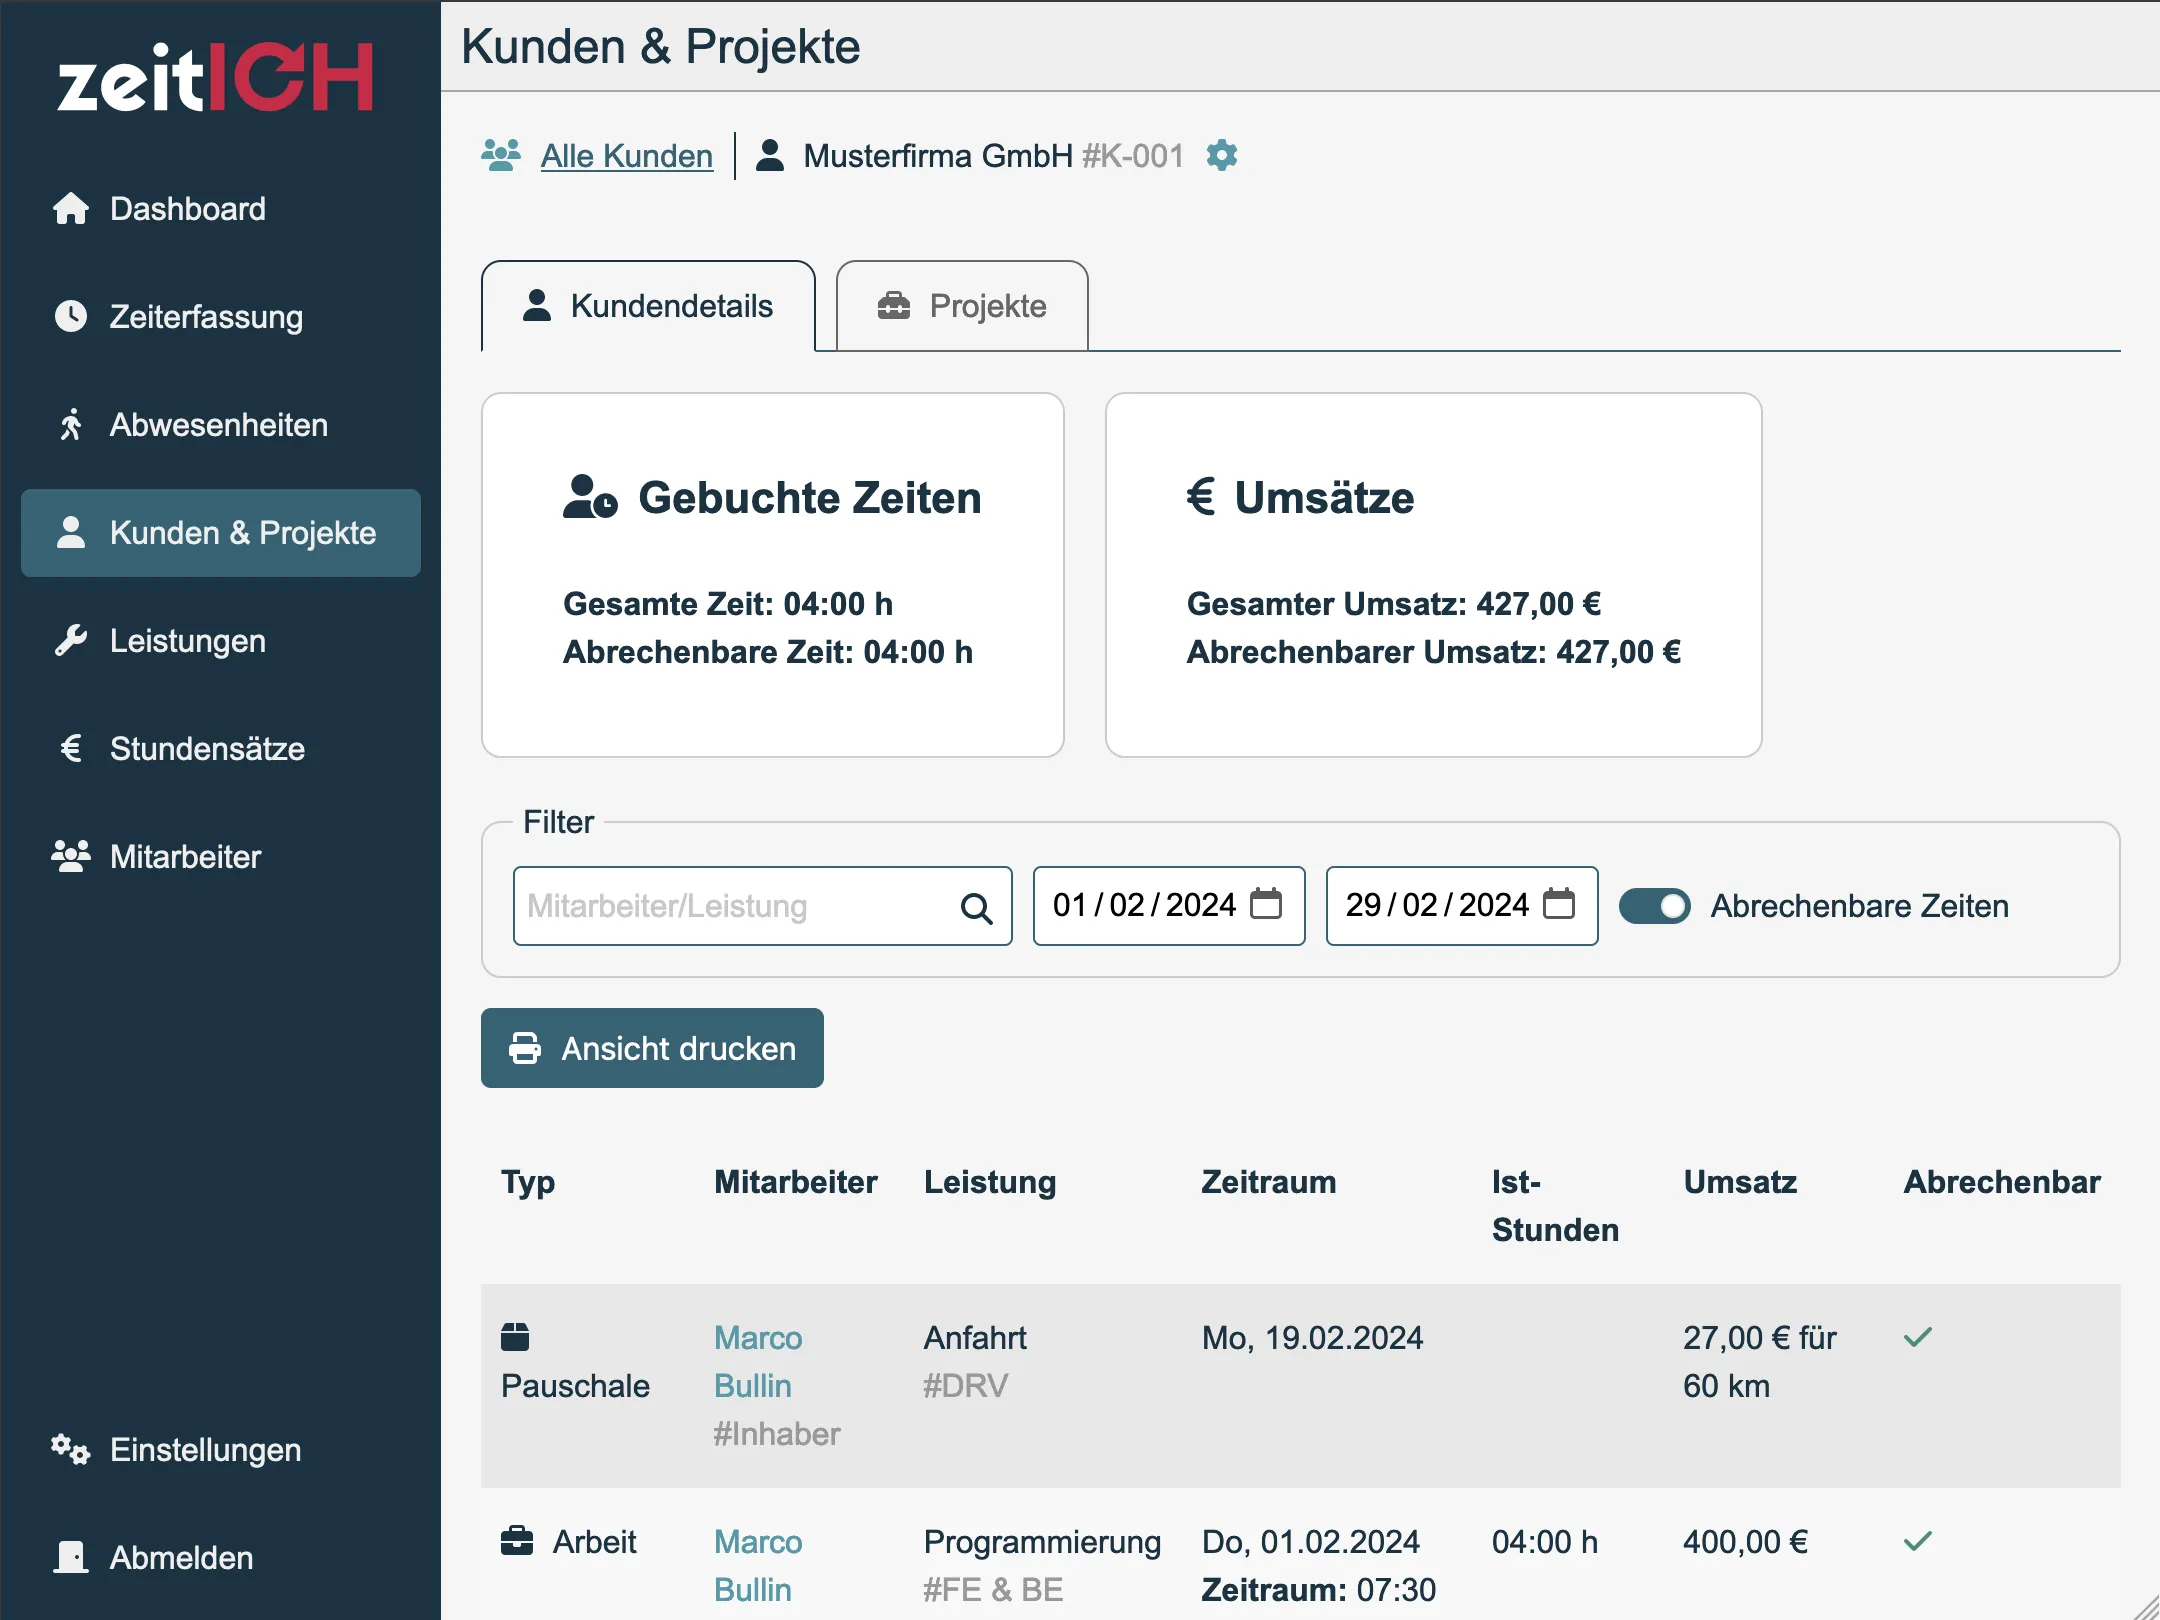Click the Programmierung service cell

click(x=1042, y=1542)
